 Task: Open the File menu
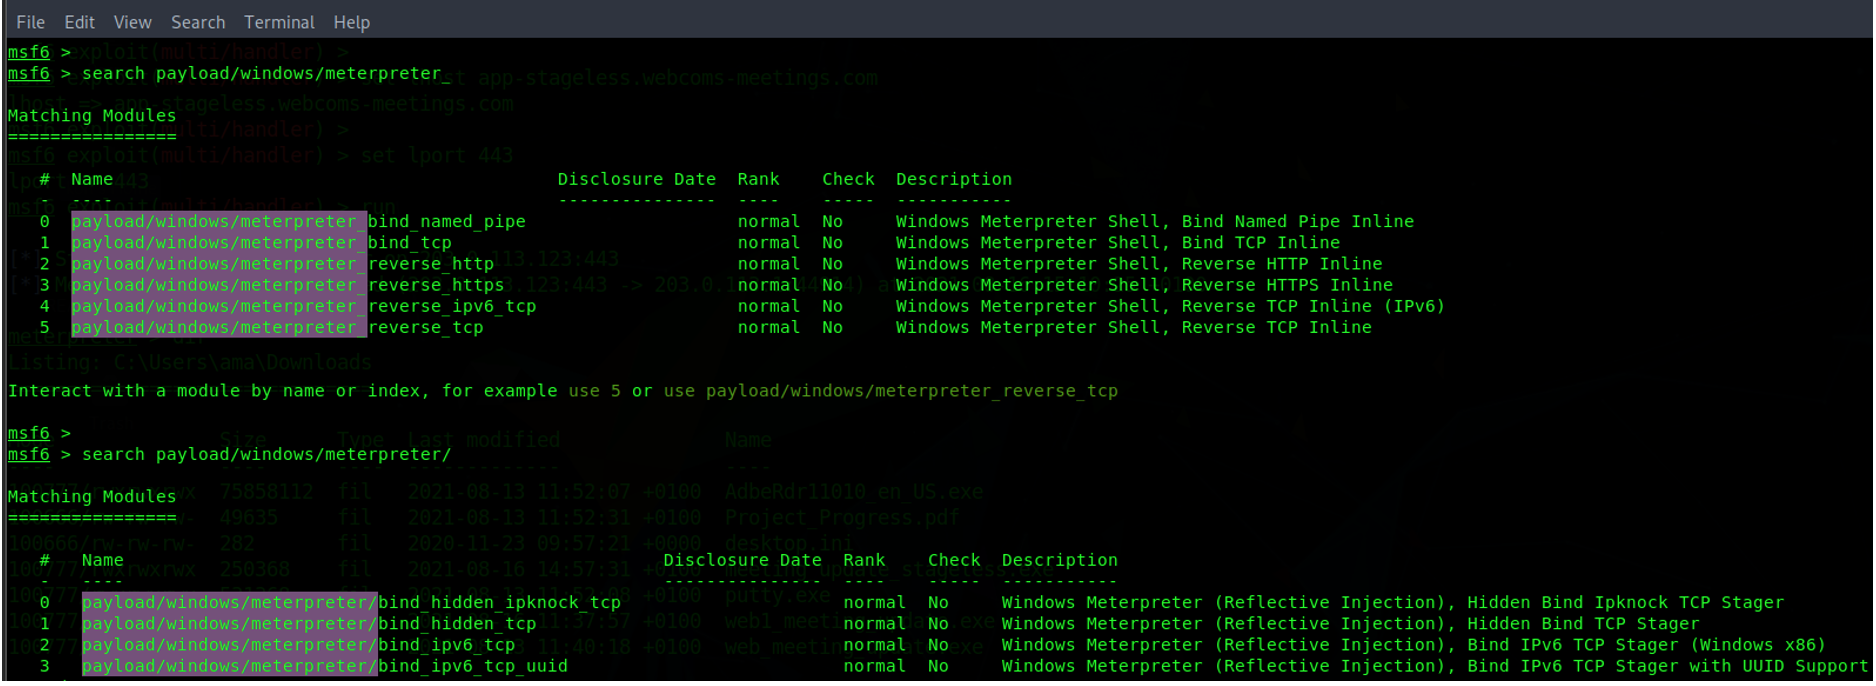[30, 22]
